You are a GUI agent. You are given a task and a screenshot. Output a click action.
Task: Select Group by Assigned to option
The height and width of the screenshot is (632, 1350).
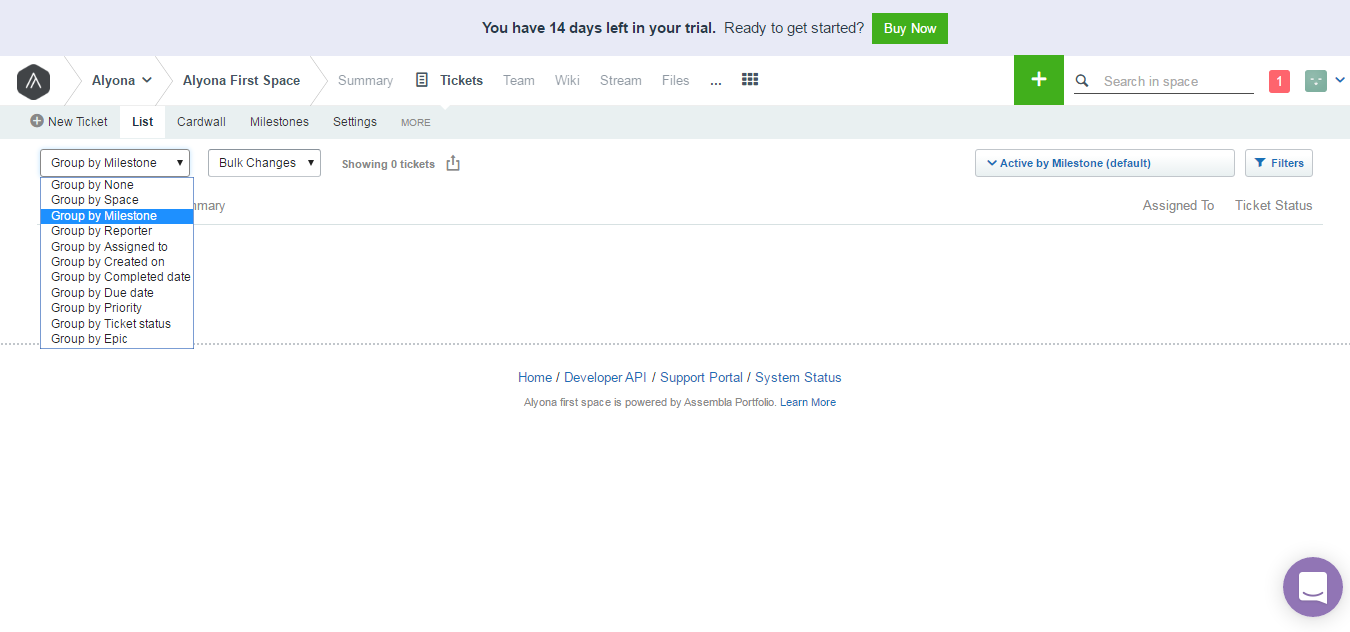click(117, 247)
